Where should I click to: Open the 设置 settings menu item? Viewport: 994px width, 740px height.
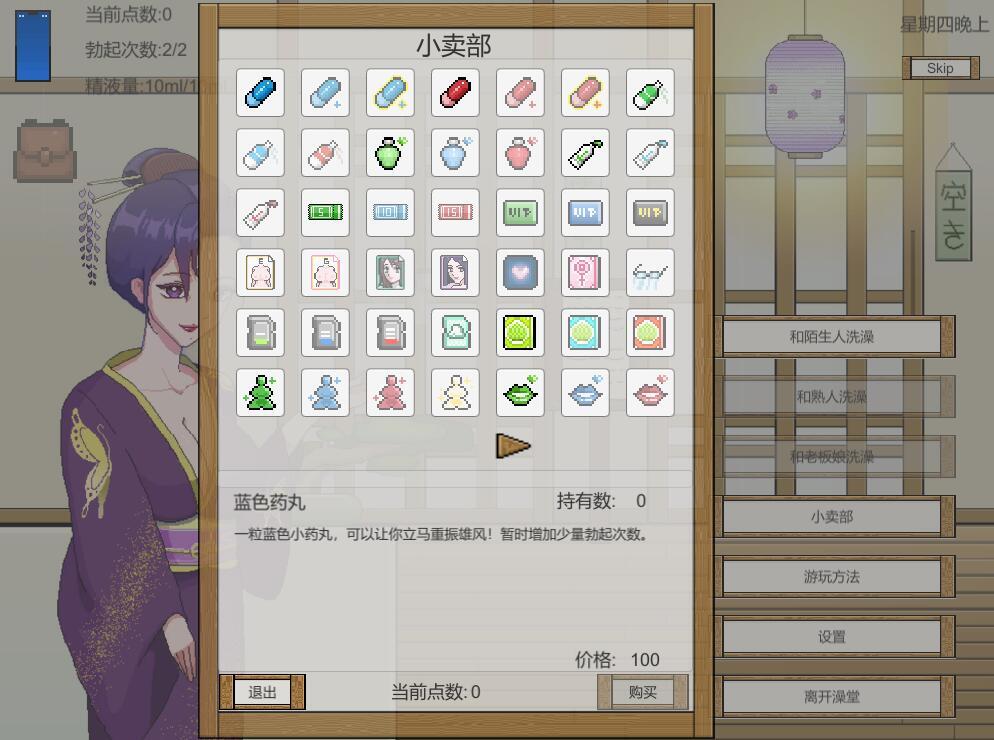coord(834,637)
